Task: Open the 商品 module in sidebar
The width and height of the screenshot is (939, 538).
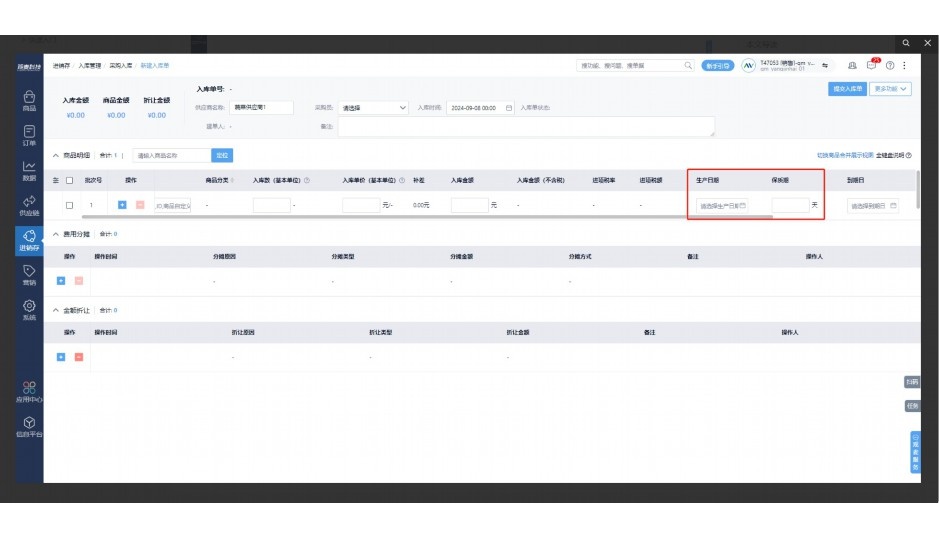Action: tap(29, 100)
